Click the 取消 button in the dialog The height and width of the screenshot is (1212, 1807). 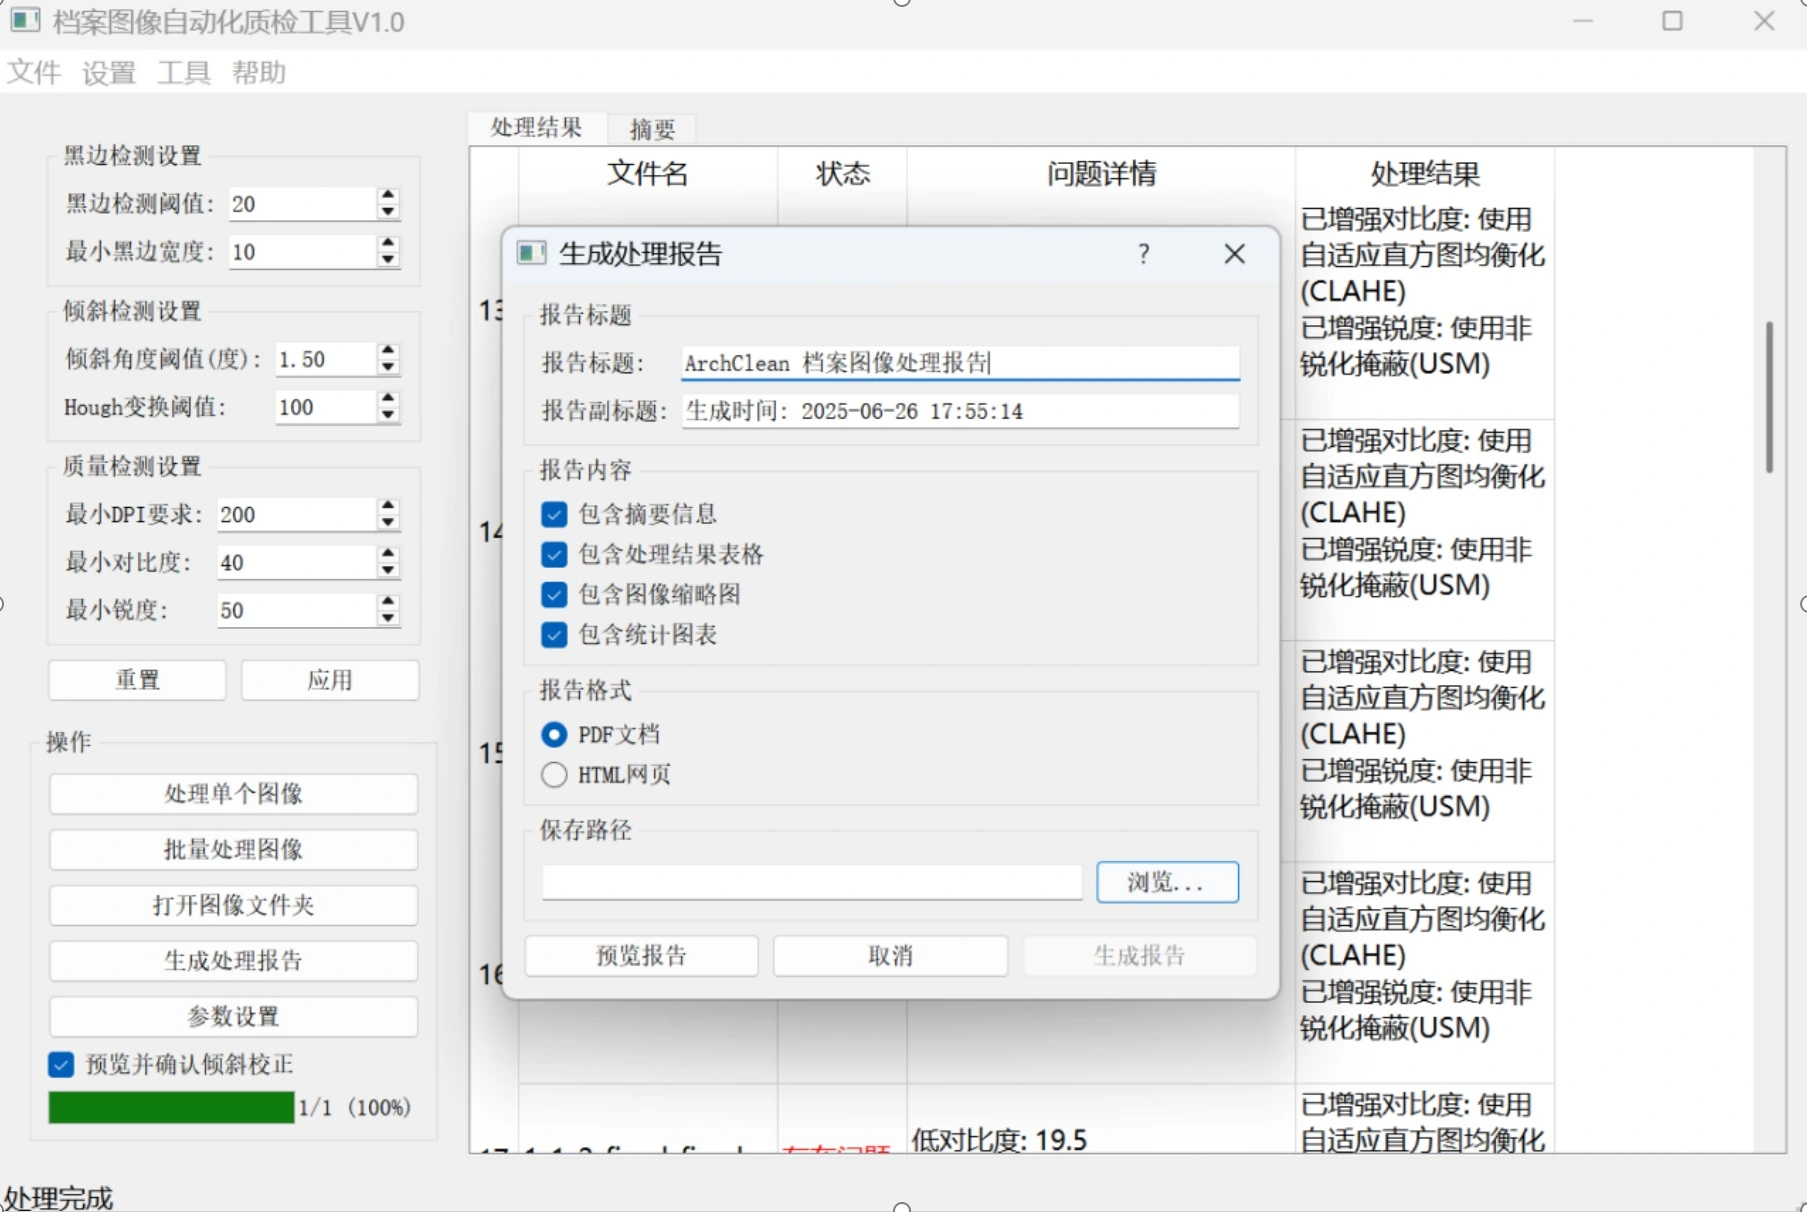click(889, 955)
